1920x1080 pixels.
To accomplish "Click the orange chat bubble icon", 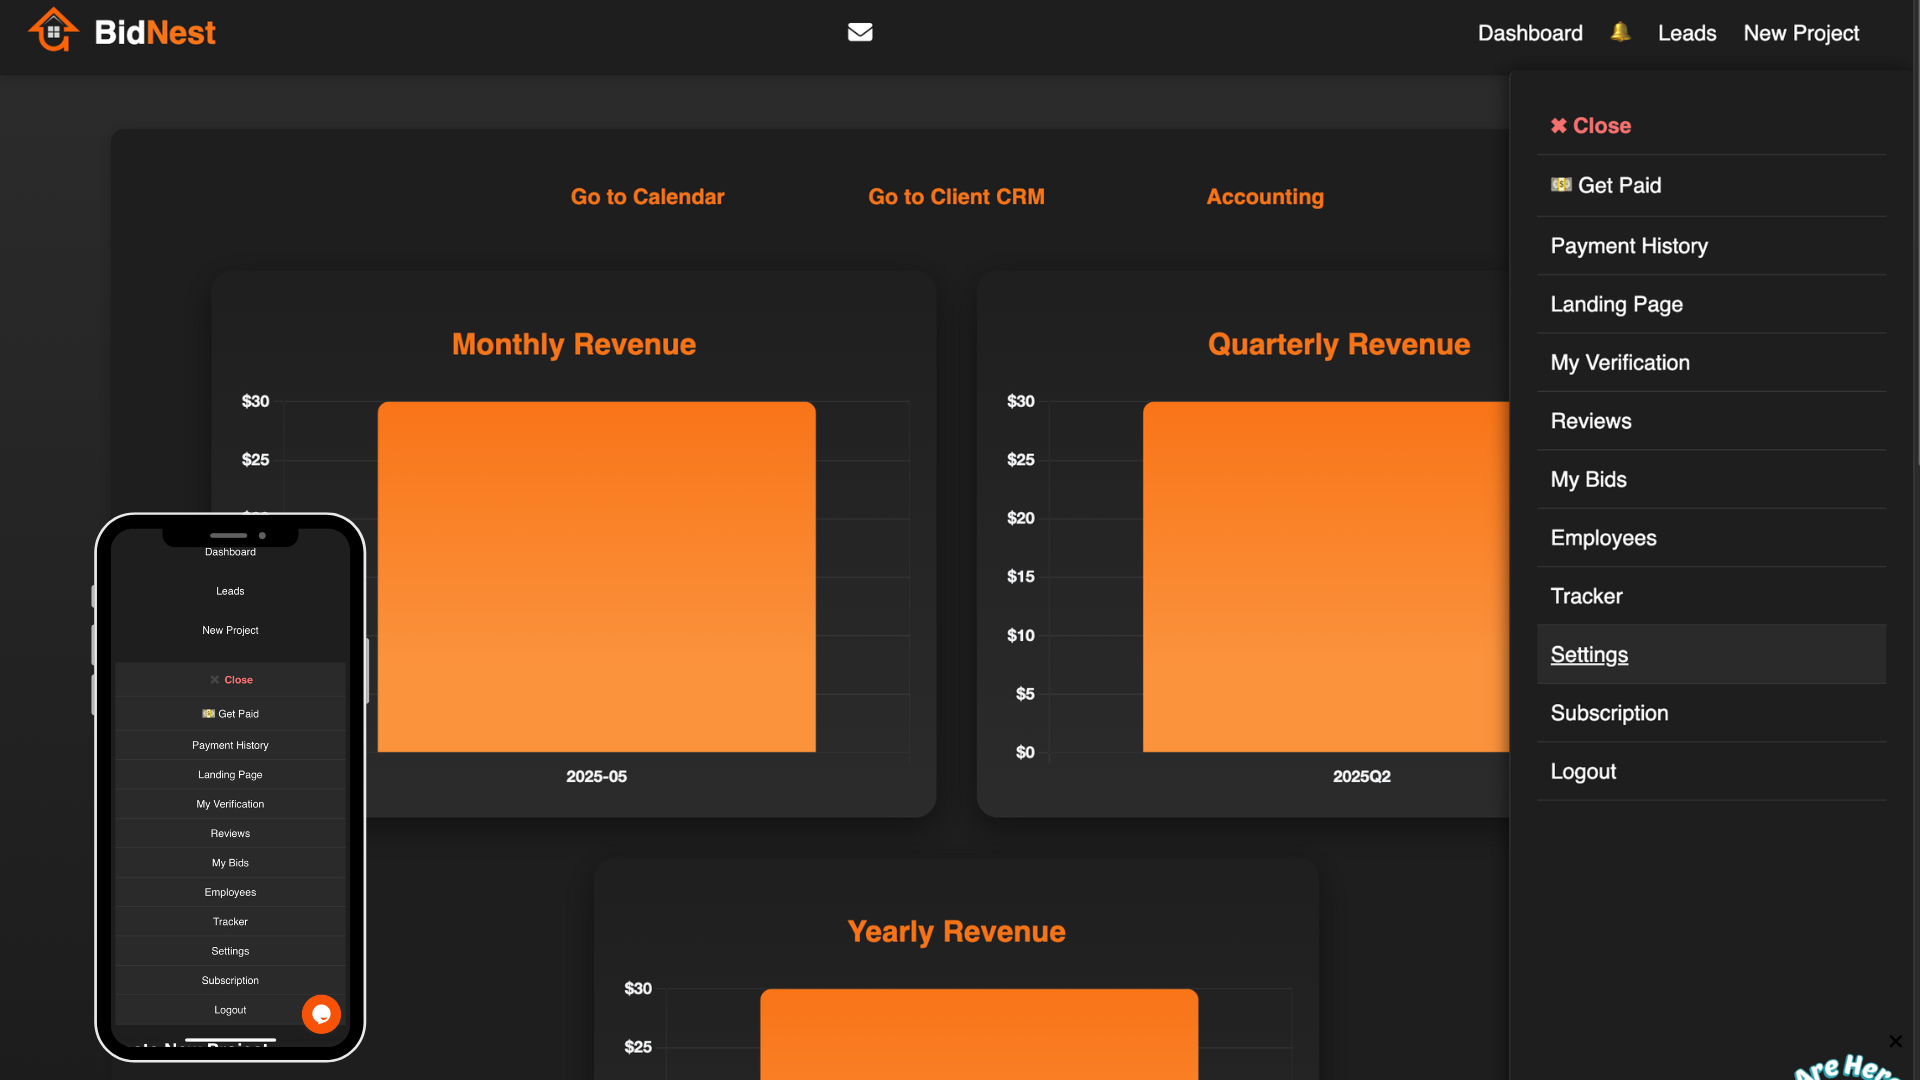I will (321, 1014).
